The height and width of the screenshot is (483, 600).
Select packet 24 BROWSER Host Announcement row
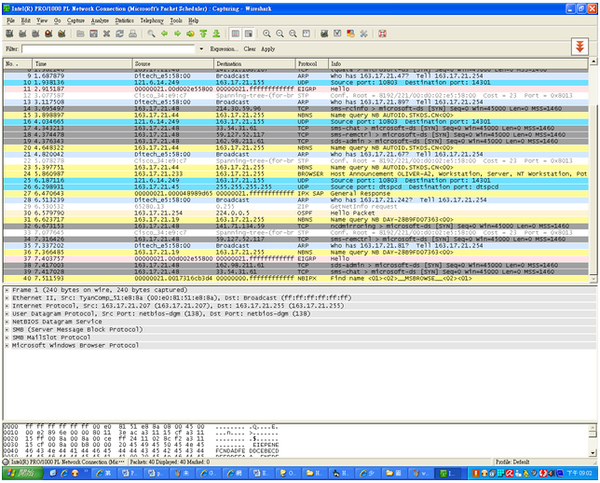pyautogui.click(x=296, y=174)
